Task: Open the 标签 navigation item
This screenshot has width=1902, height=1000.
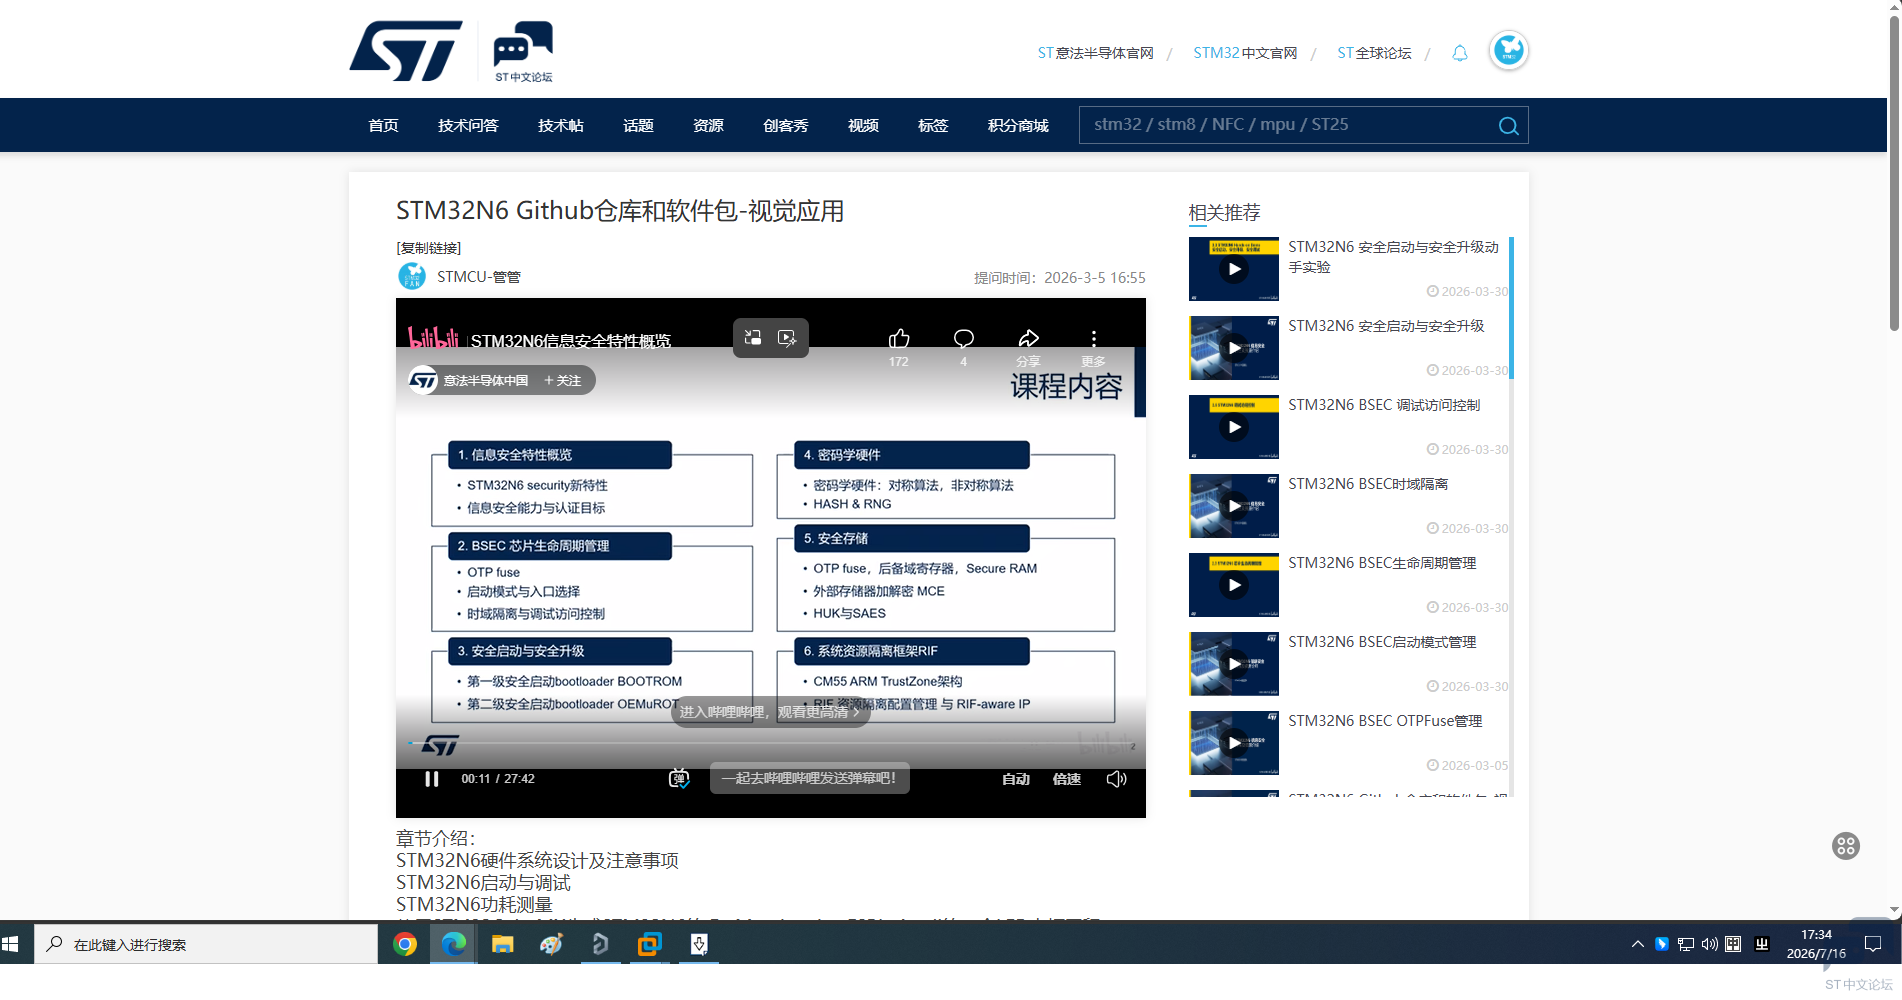Action: pyautogui.click(x=933, y=125)
